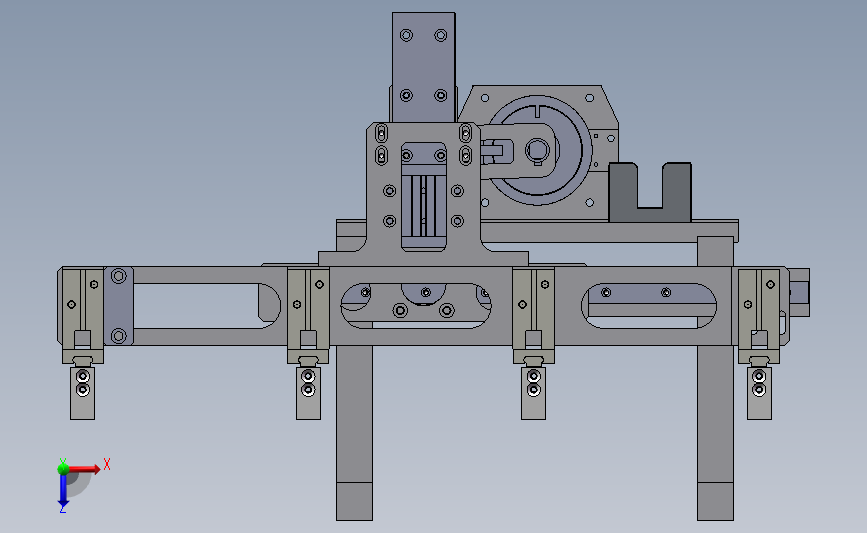Select the cylinder end cap at the beam's right end
Viewport: 867px width, 533px height.
pos(799,292)
